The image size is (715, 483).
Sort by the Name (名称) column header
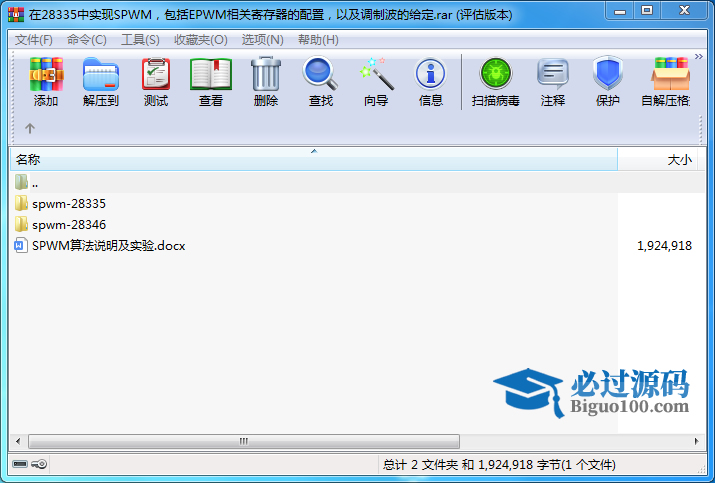[x=314, y=160]
